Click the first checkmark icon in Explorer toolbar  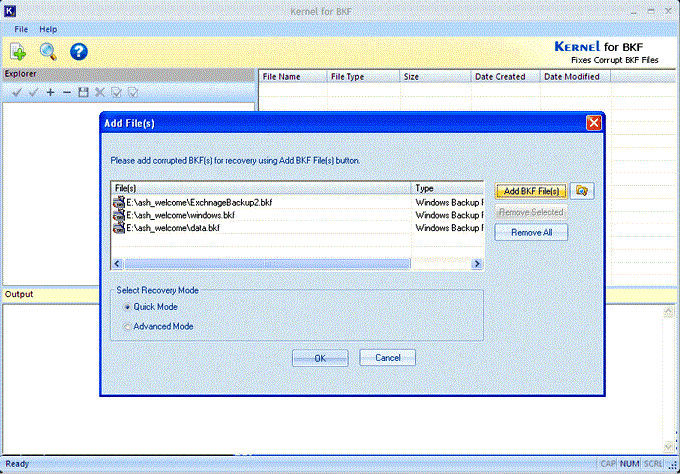pos(17,92)
